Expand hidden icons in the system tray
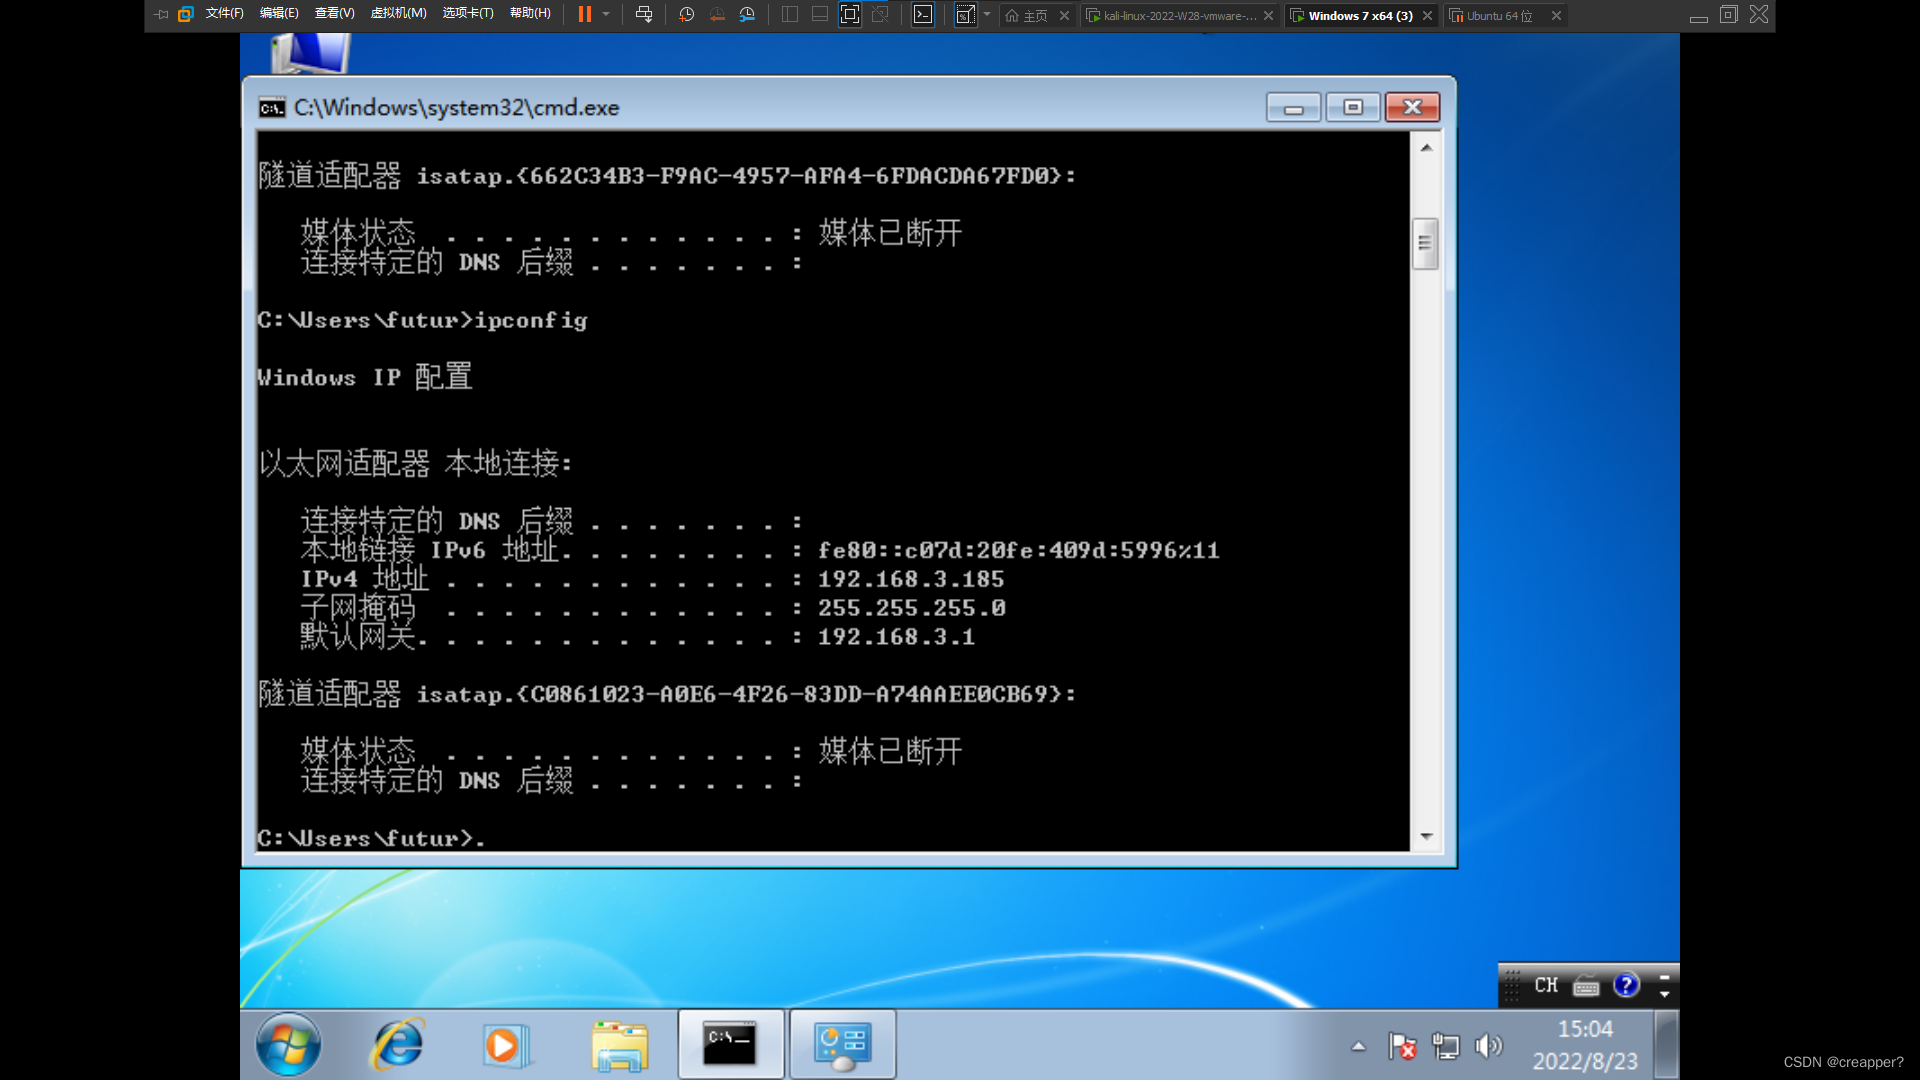This screenshot has width=1920, height=1080. point(1358,1046)
